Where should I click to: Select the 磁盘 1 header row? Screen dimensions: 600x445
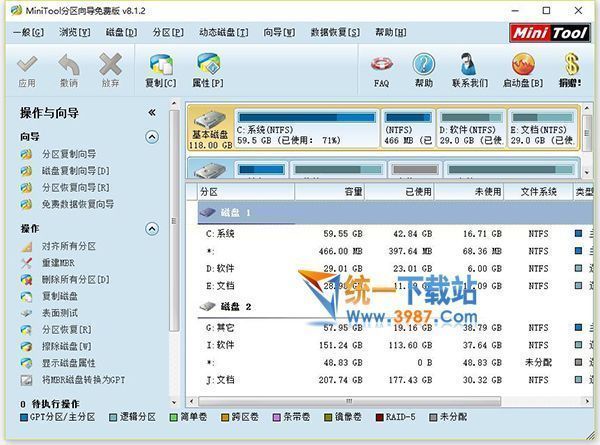(x=395, y=213)
